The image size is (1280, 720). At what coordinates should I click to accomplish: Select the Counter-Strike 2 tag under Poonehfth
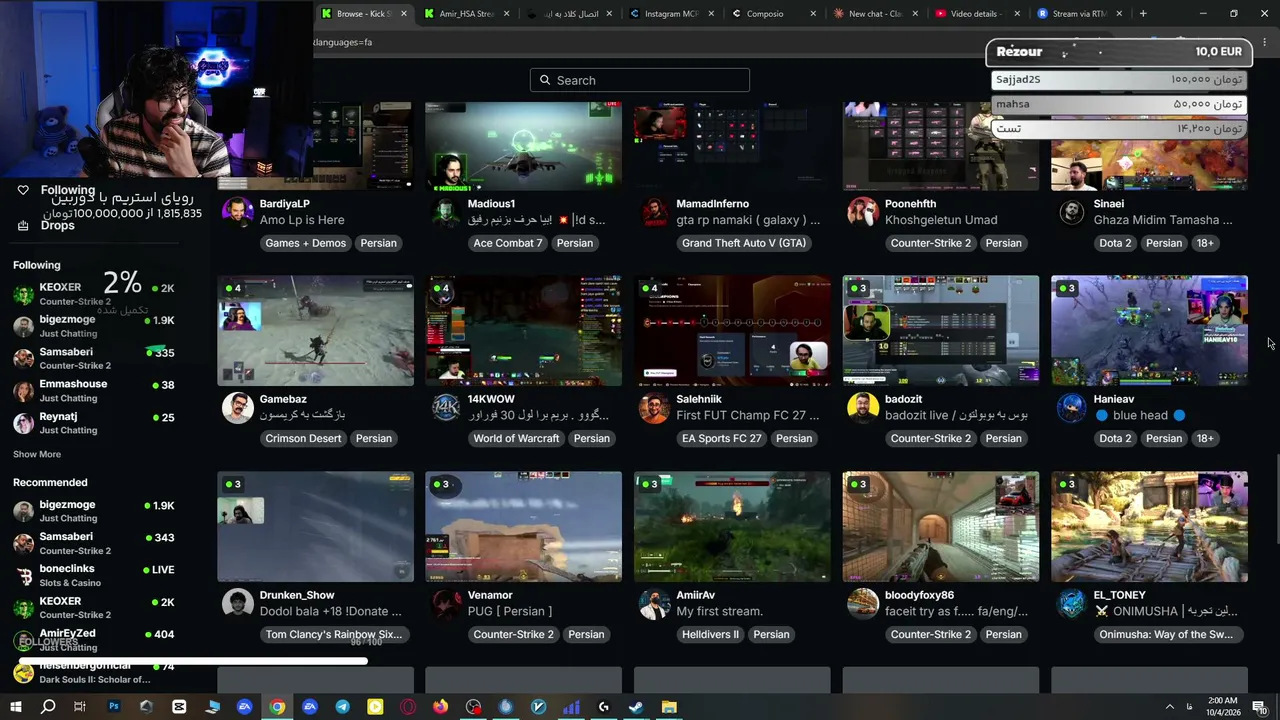[x=931, y=243]
